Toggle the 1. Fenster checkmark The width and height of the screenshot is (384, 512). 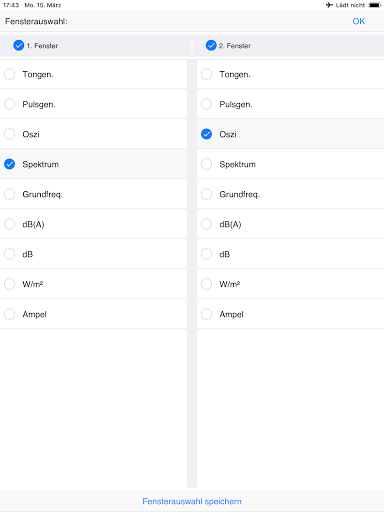coord(19,45)
